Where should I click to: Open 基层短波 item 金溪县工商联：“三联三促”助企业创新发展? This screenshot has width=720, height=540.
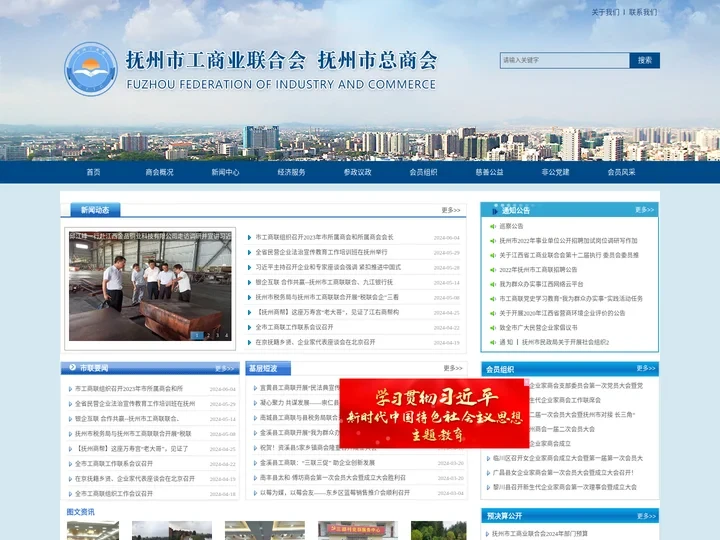[317, 463]
